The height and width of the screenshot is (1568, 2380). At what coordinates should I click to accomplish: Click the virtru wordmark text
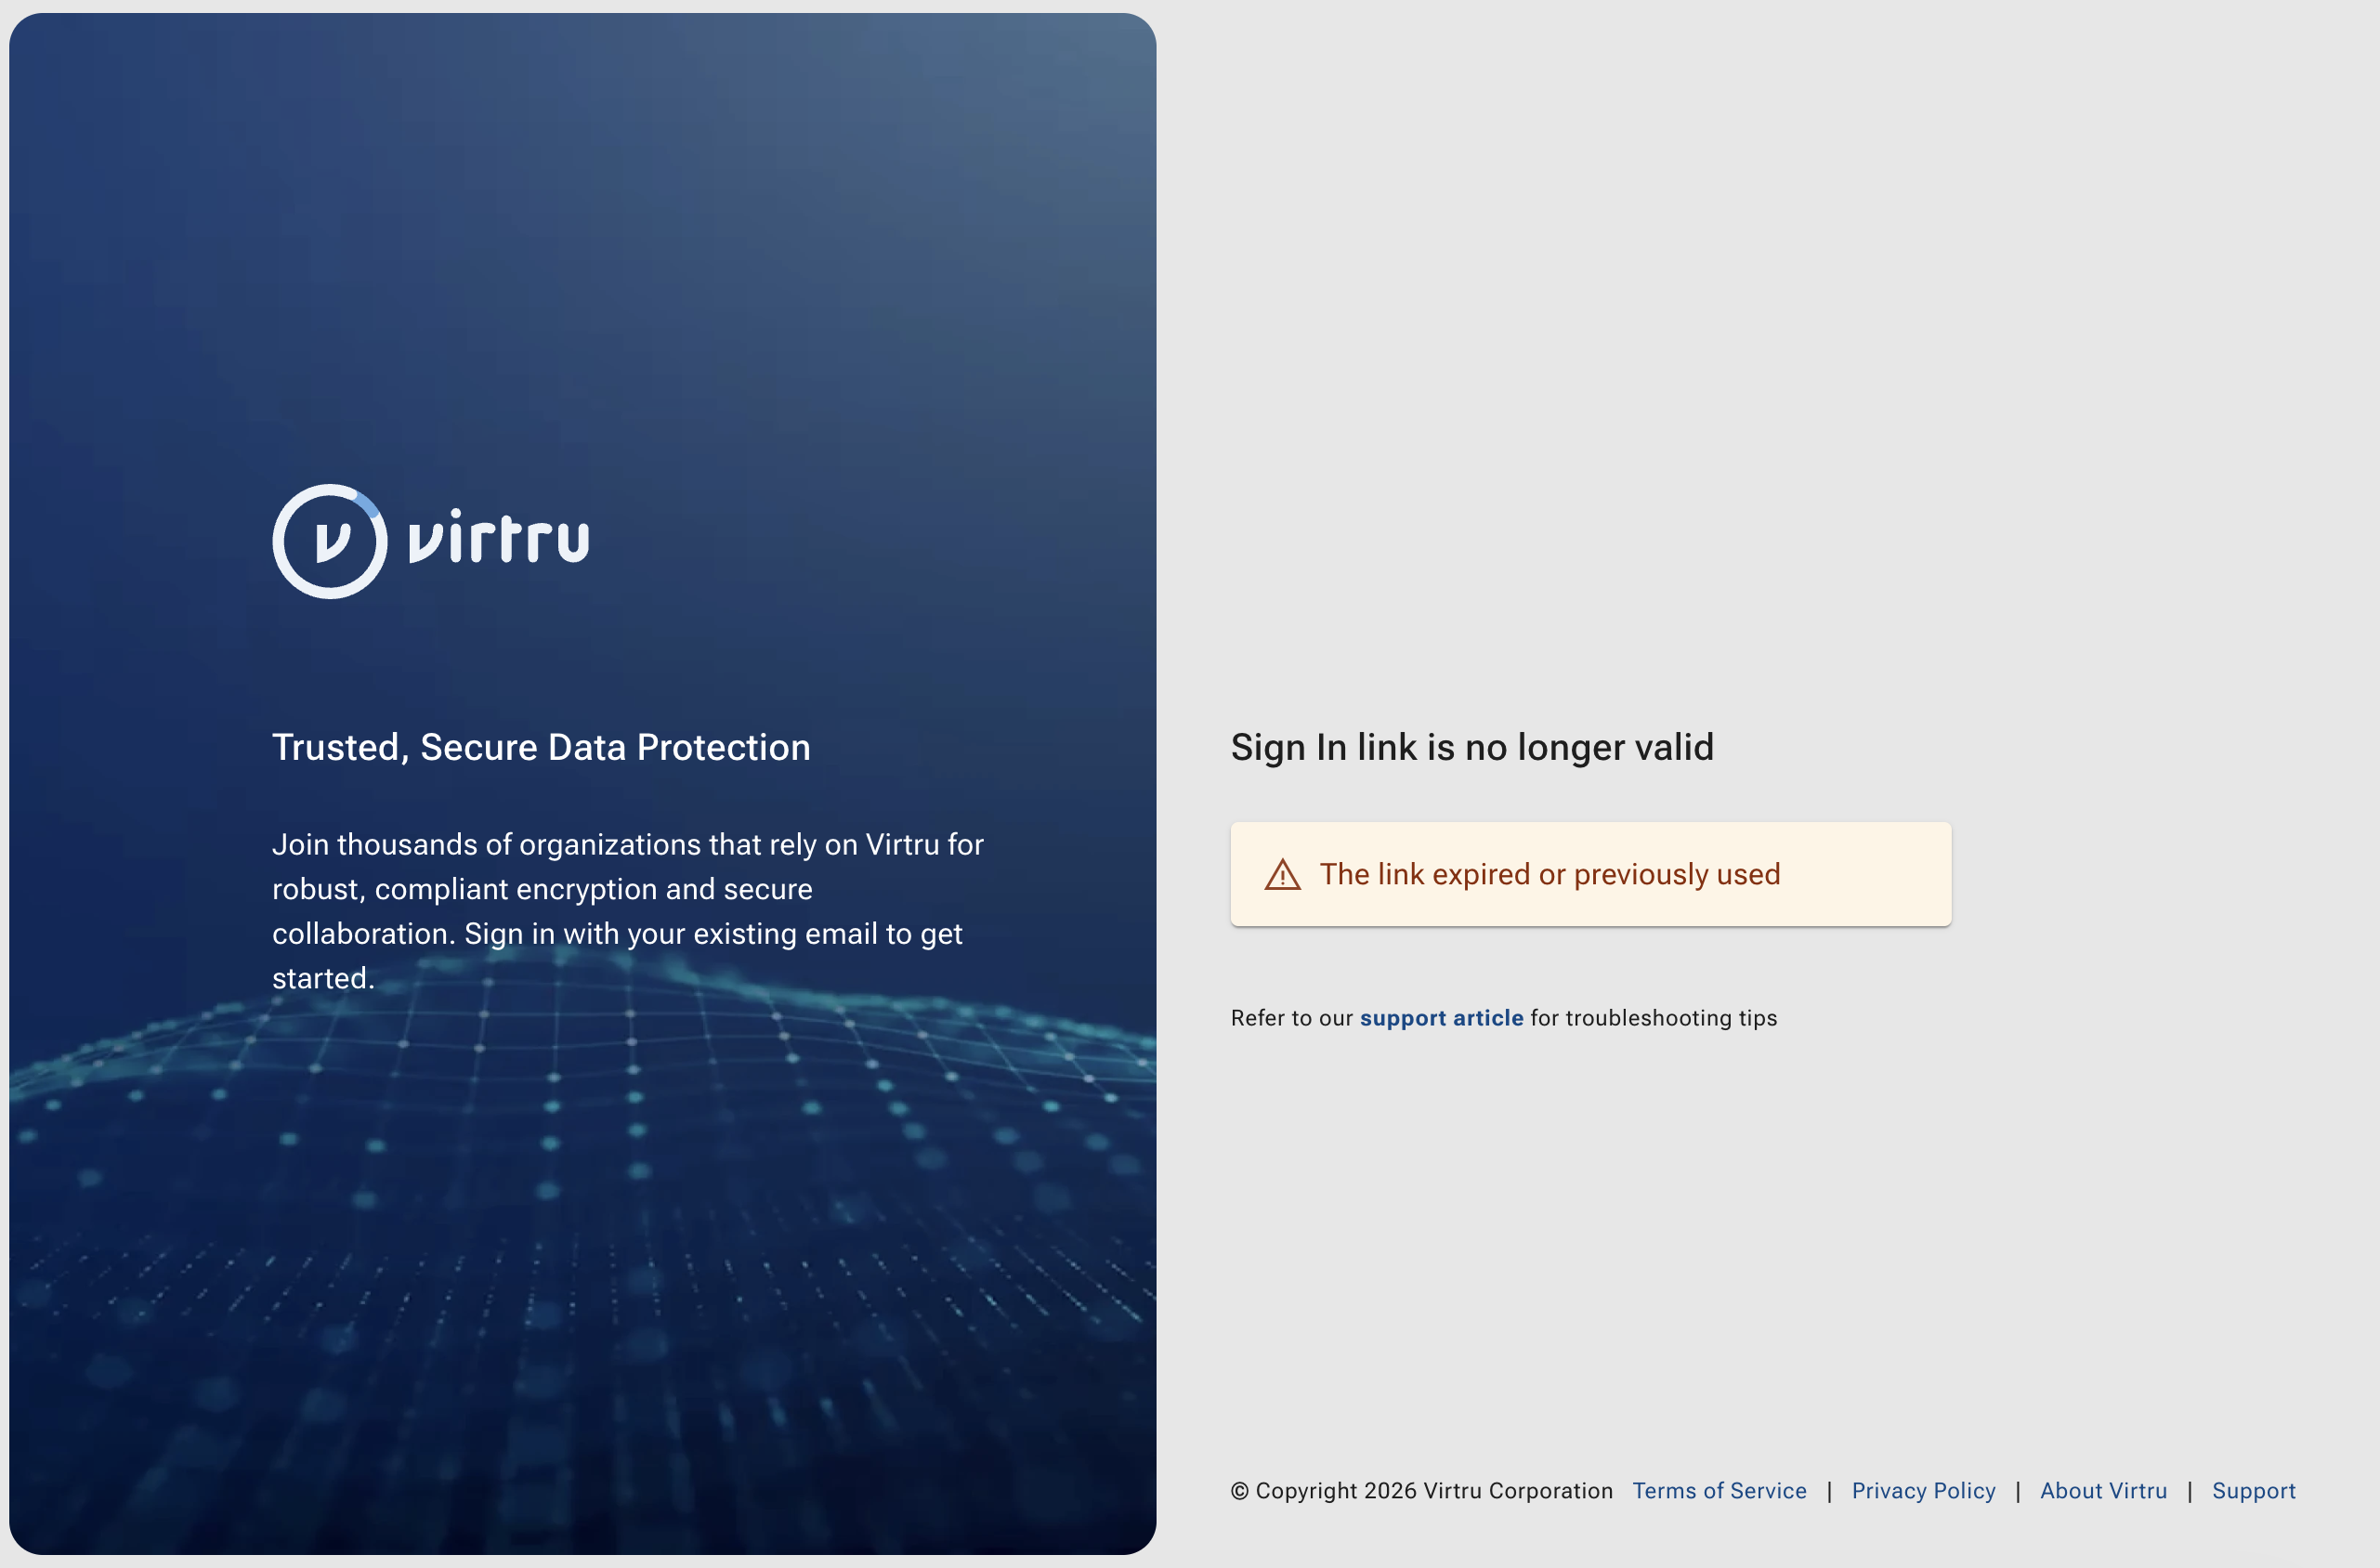click(x=498, y=537)
